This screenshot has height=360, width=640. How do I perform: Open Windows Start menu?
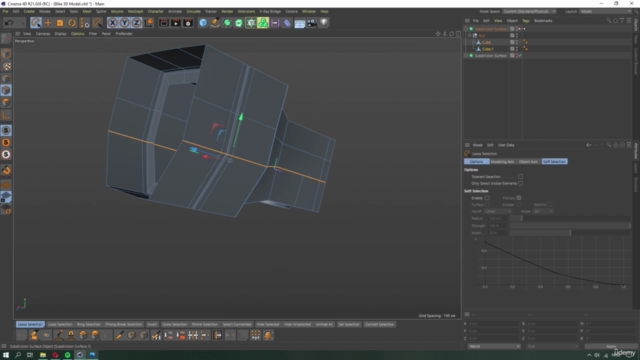click(6, 355)
